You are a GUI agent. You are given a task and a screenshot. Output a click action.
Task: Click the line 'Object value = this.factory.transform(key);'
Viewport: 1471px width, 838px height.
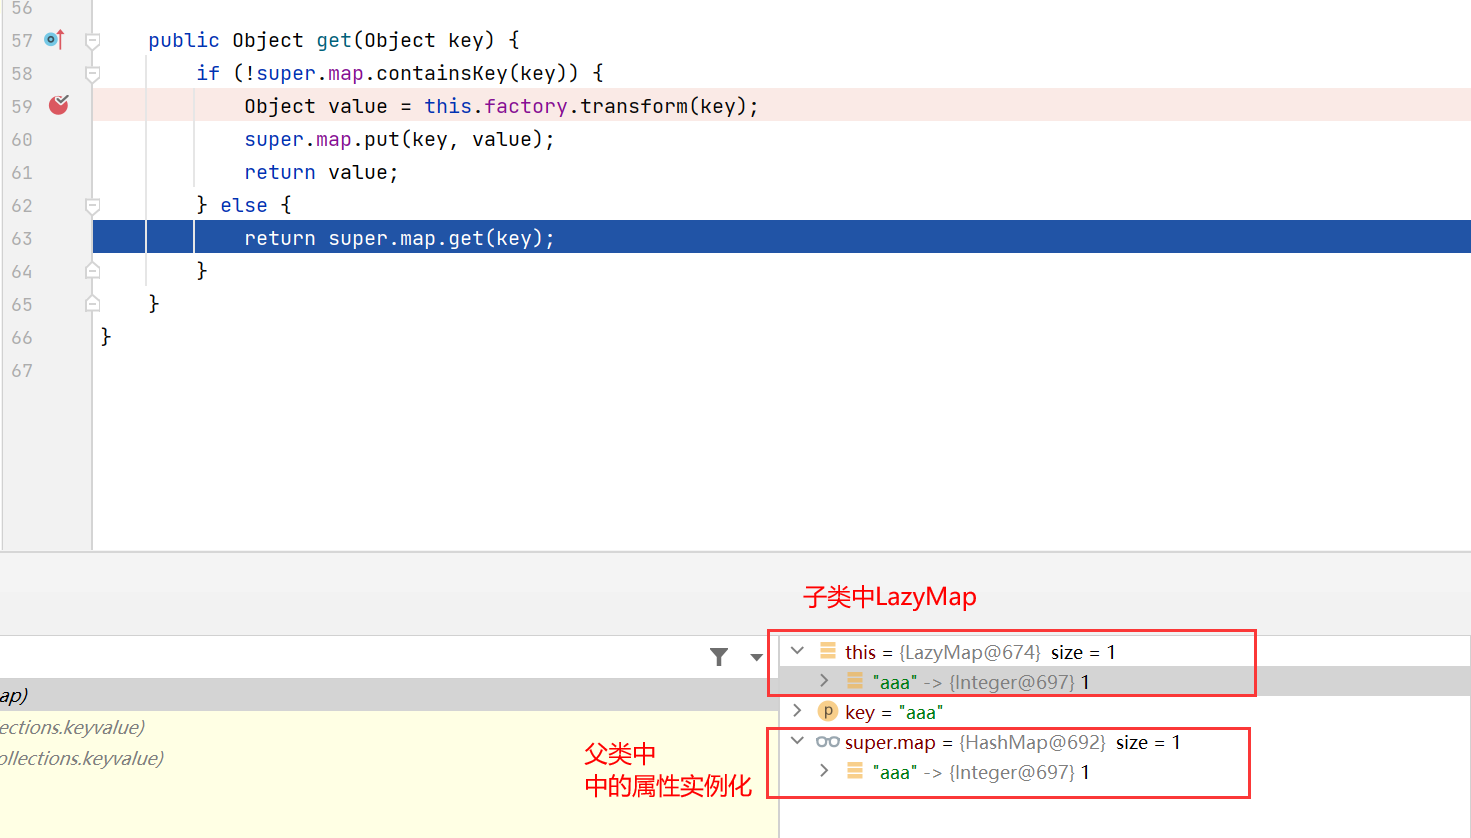click(x=501, y=106)
